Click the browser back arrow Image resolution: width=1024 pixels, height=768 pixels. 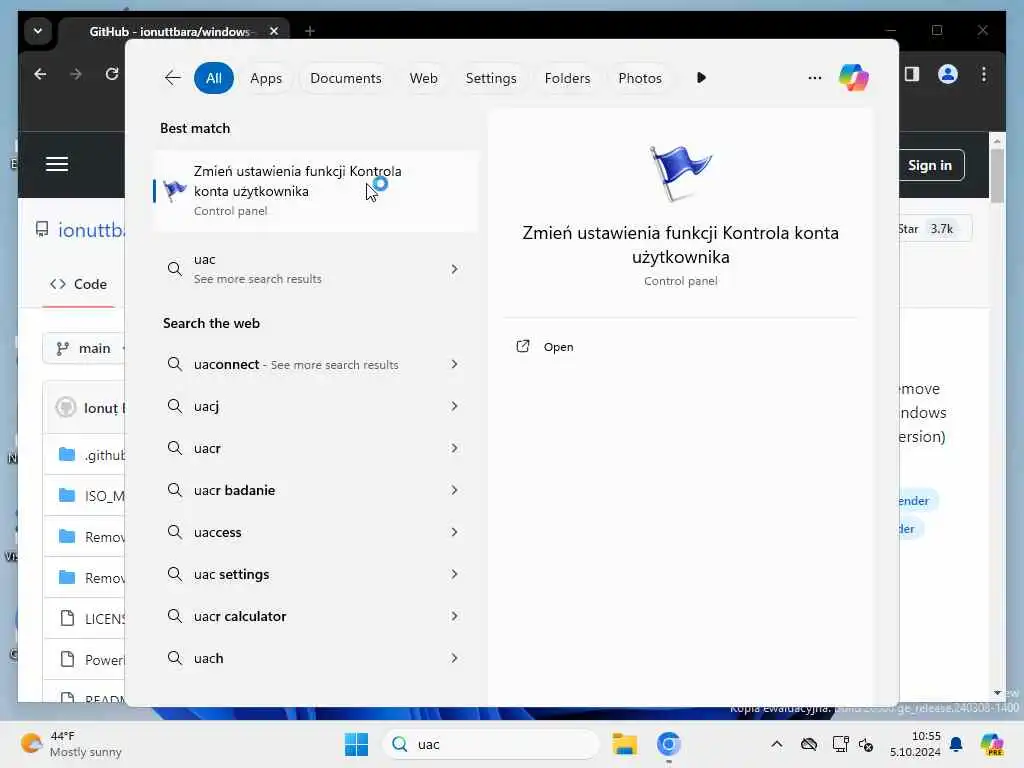pyautogui.click(x=40, y=74)
